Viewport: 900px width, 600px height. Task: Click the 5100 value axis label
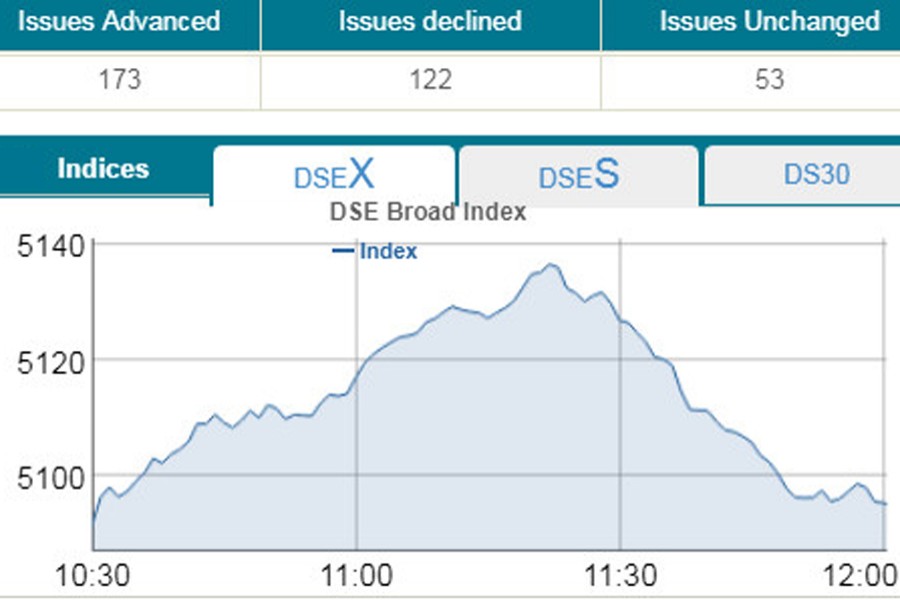click(x=45, y=476)
